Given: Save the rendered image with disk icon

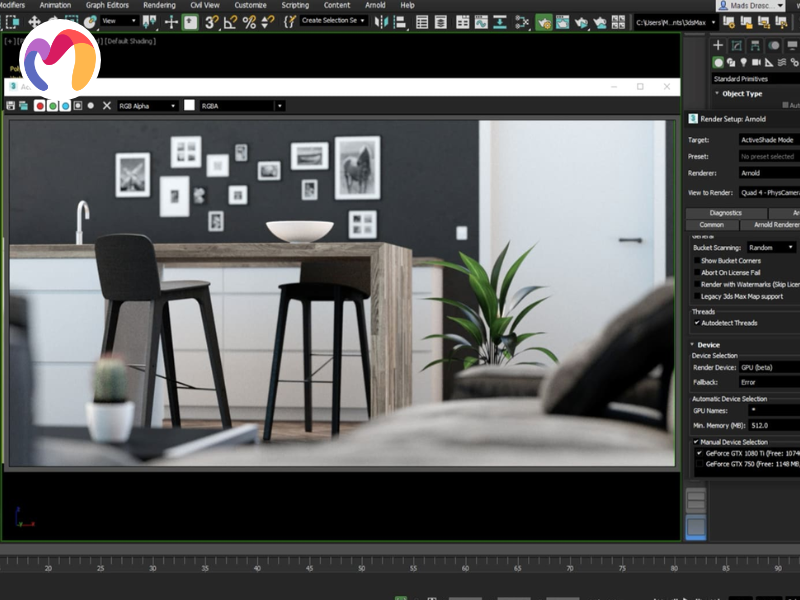Looking at the screenshot, I should point(11,105).
